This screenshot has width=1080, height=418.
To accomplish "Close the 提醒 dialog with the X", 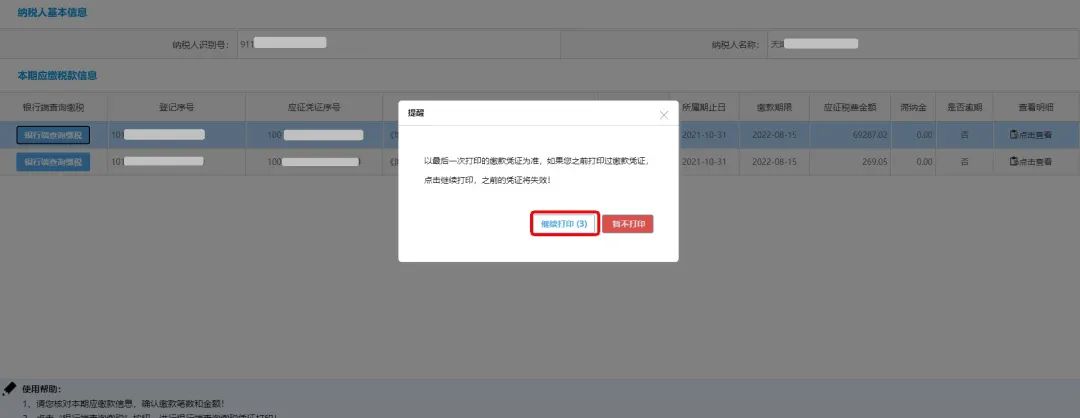I will pyautogui.click(x=663, y=115).
